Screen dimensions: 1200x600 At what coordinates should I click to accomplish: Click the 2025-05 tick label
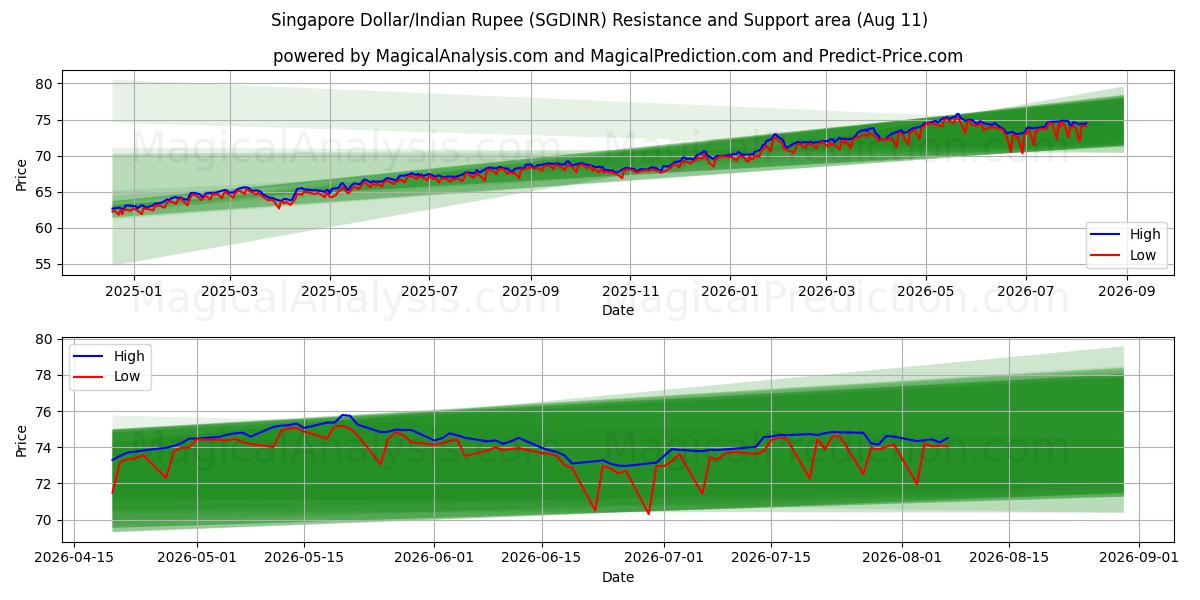tap(330, 291)
